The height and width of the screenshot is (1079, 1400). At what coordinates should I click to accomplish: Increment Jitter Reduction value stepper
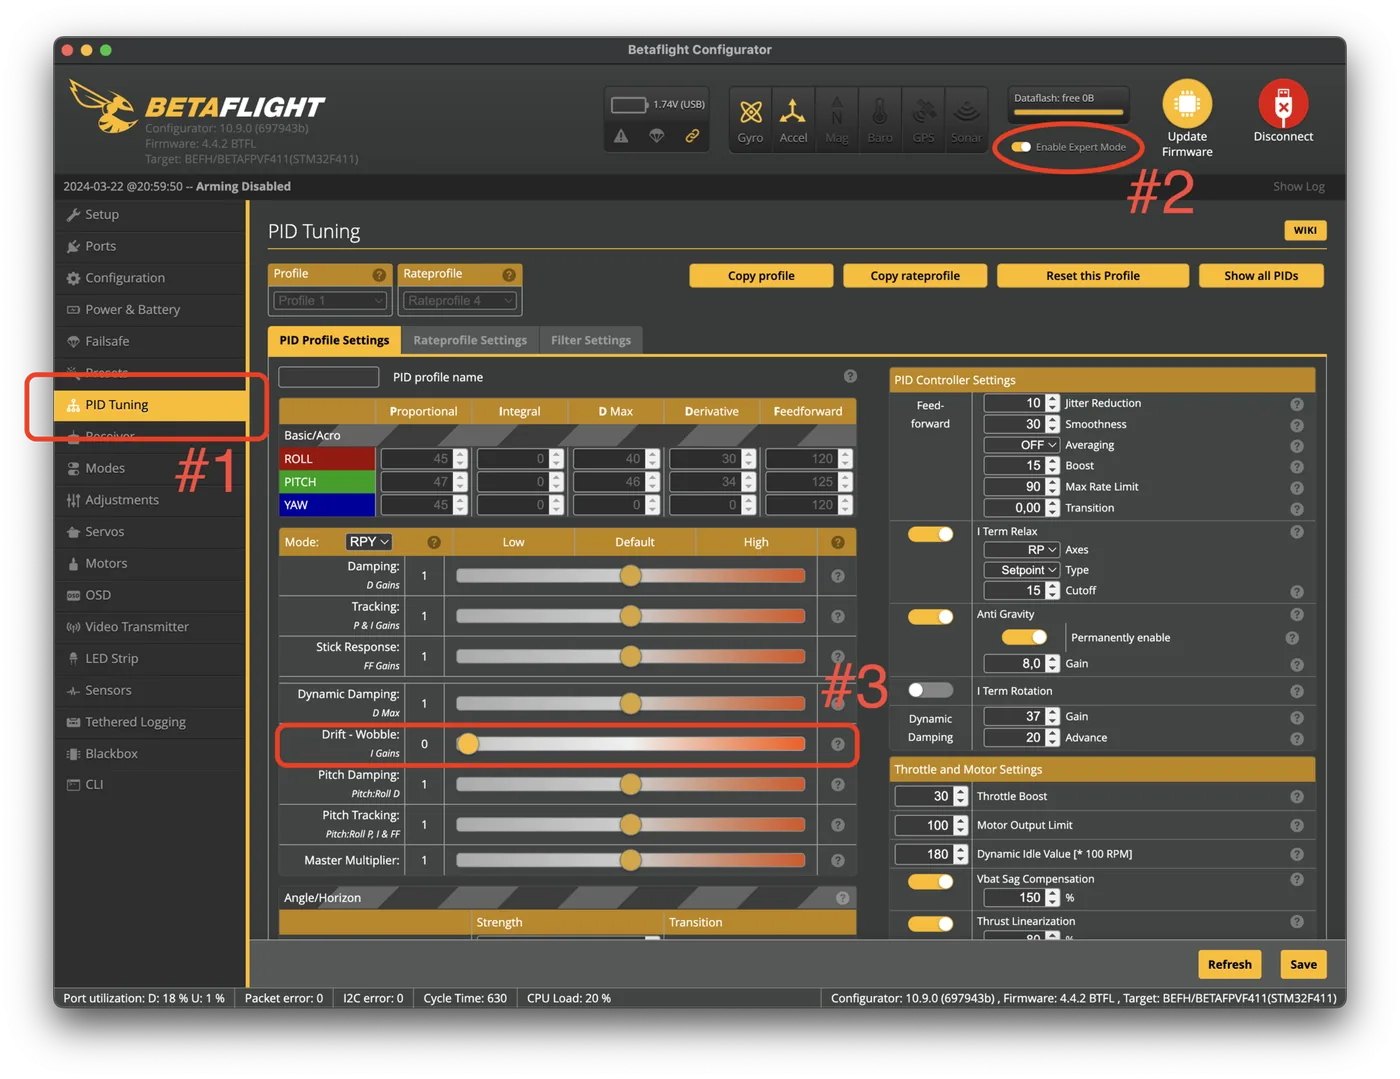click(1052, 399)
